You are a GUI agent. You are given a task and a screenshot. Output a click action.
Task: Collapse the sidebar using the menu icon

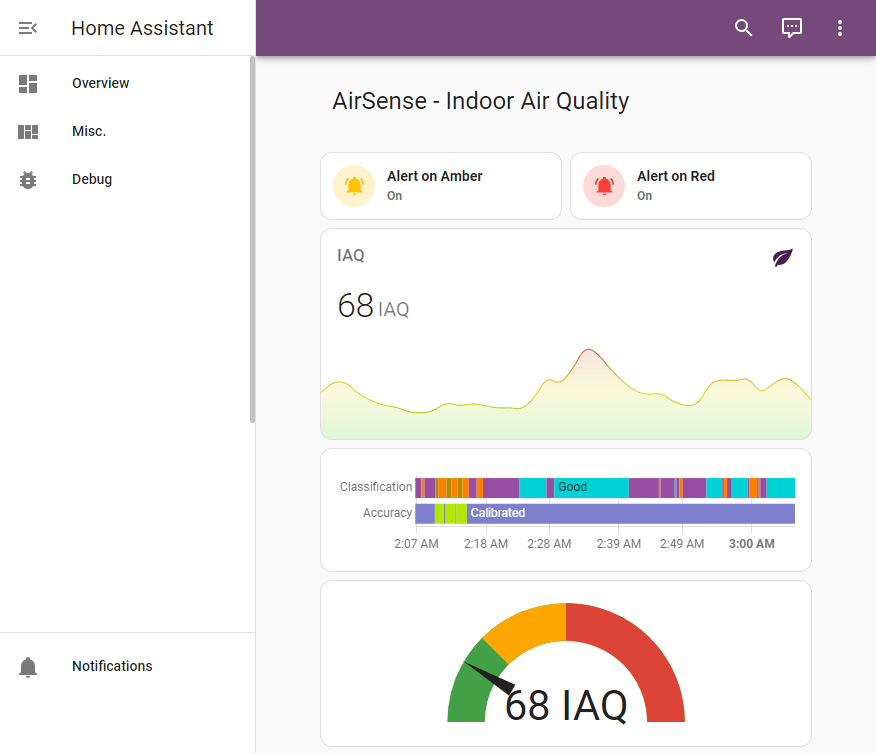click(x=27, y=27)
